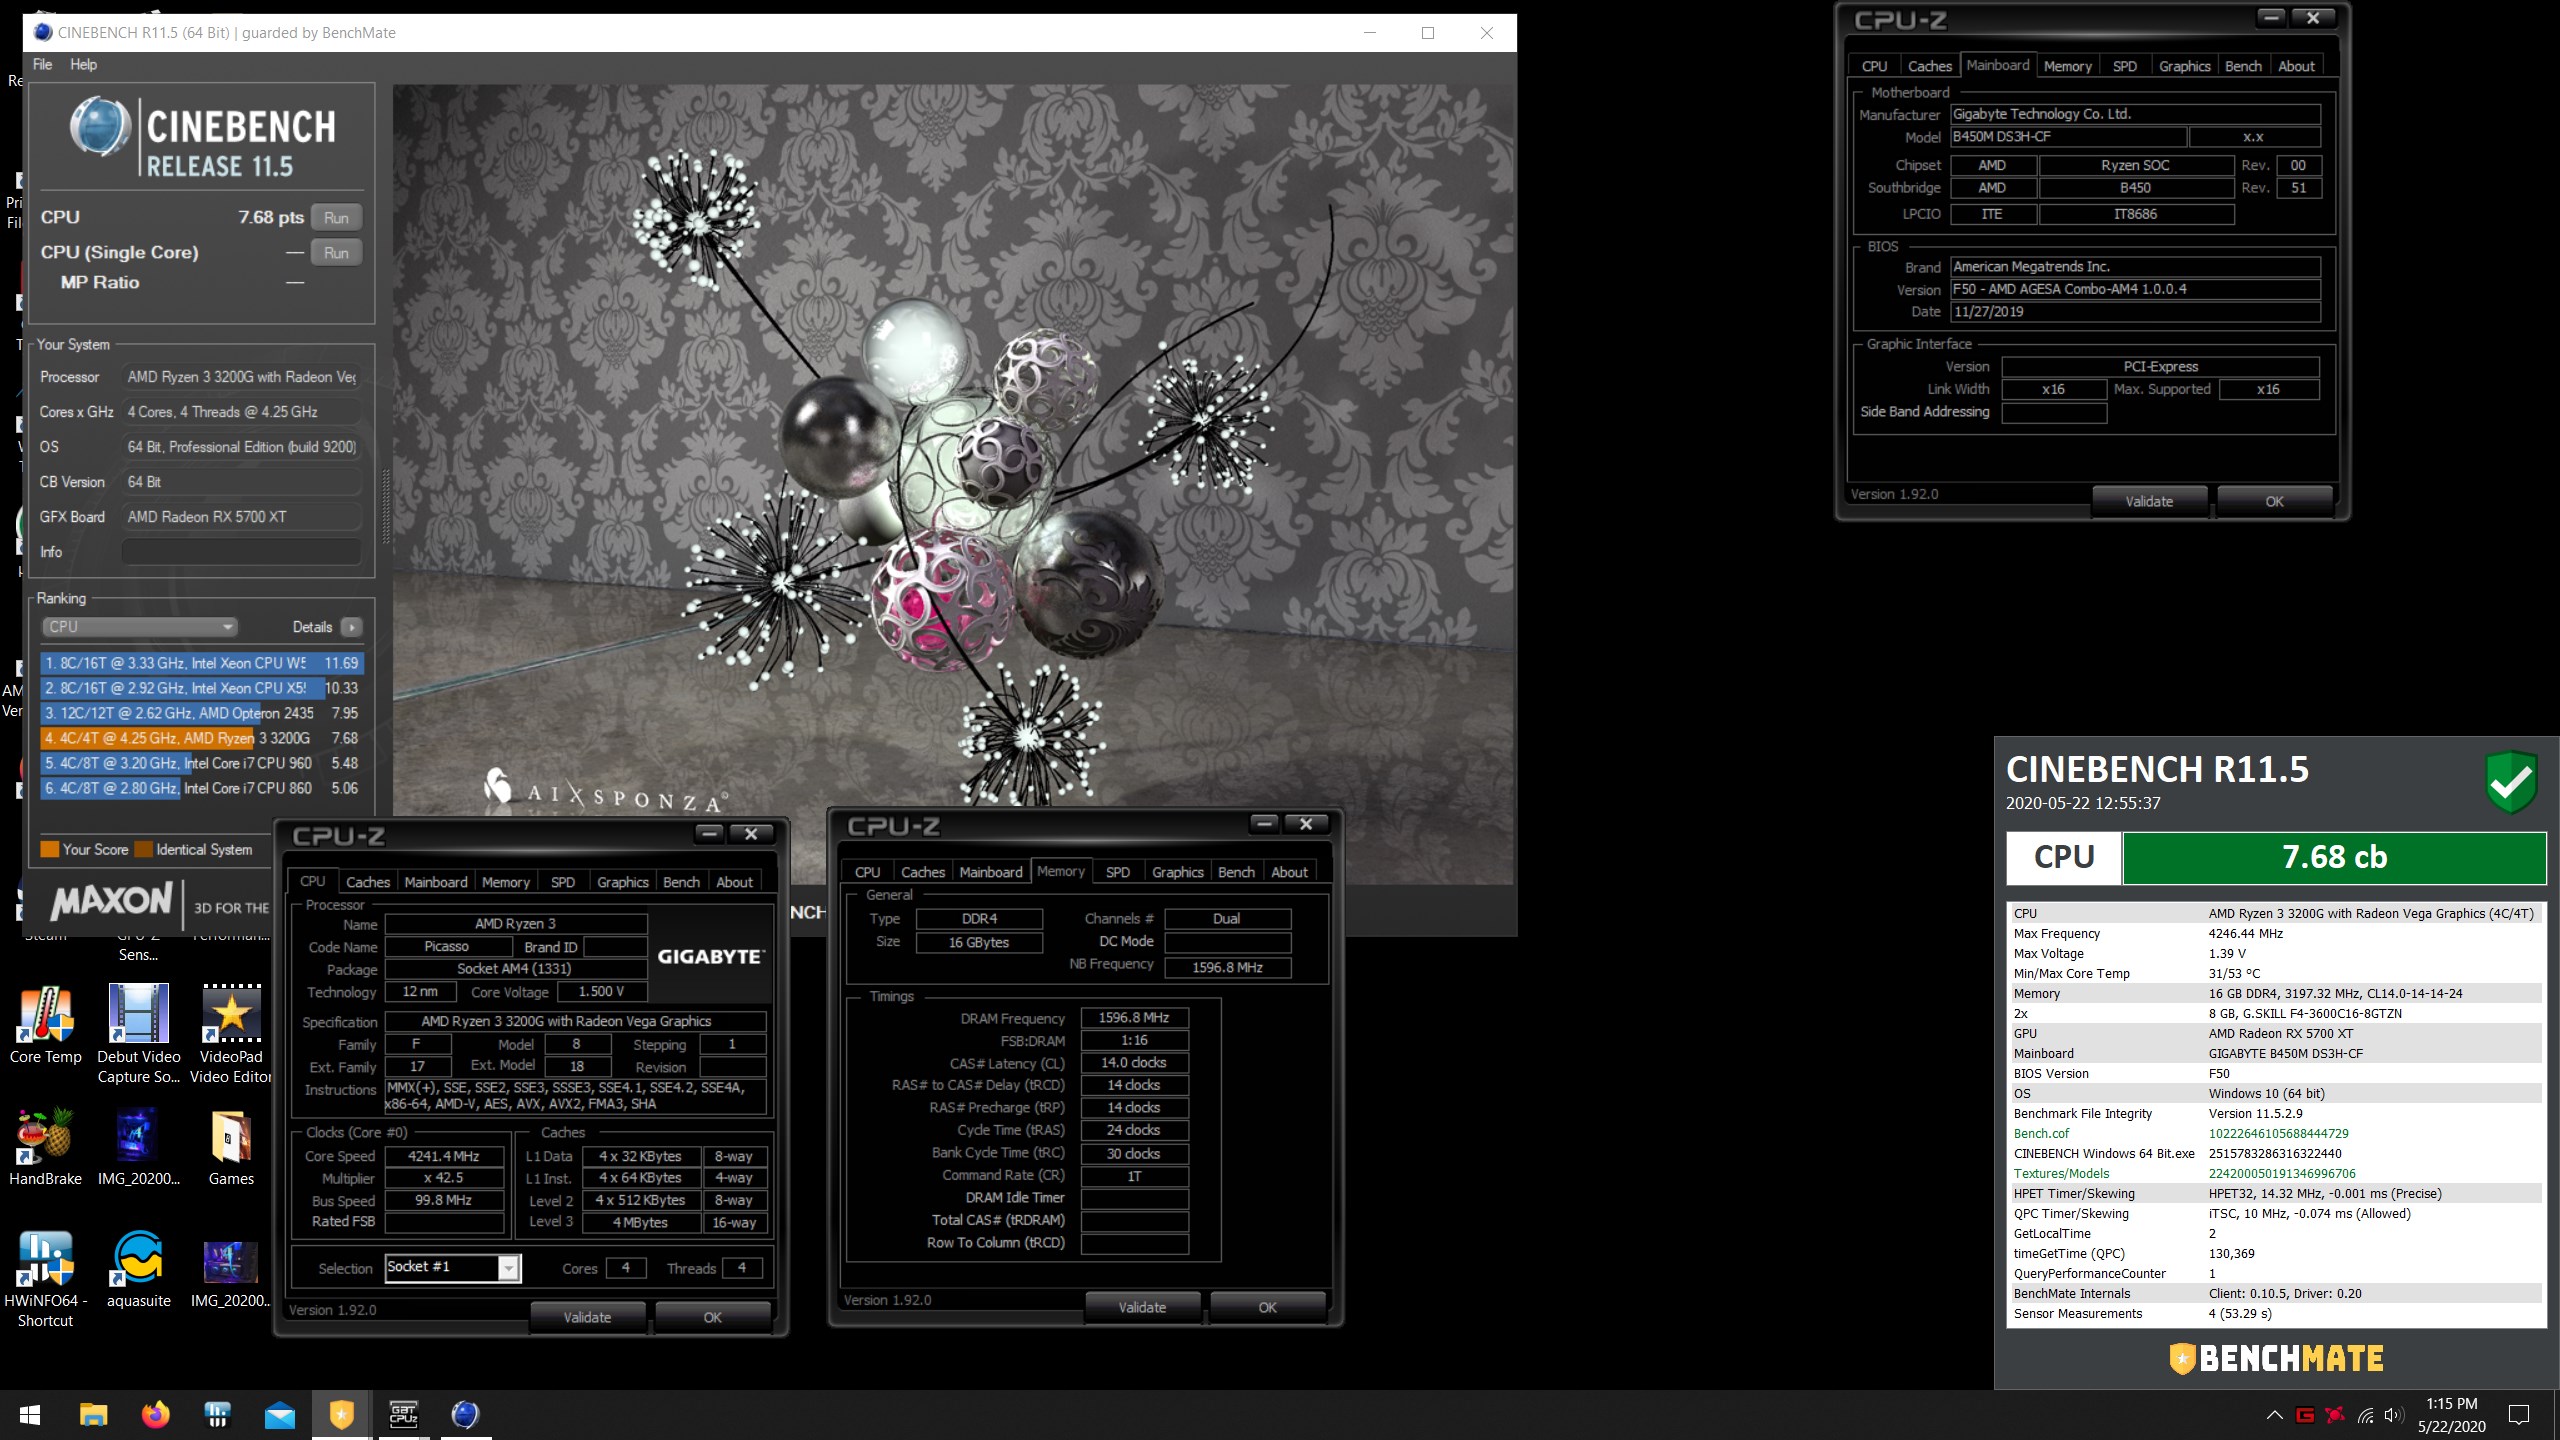Open the taskbar clock and date
Image resolution: width=2560 pixels, height=1440 pixels.
click(2451, 1415)
